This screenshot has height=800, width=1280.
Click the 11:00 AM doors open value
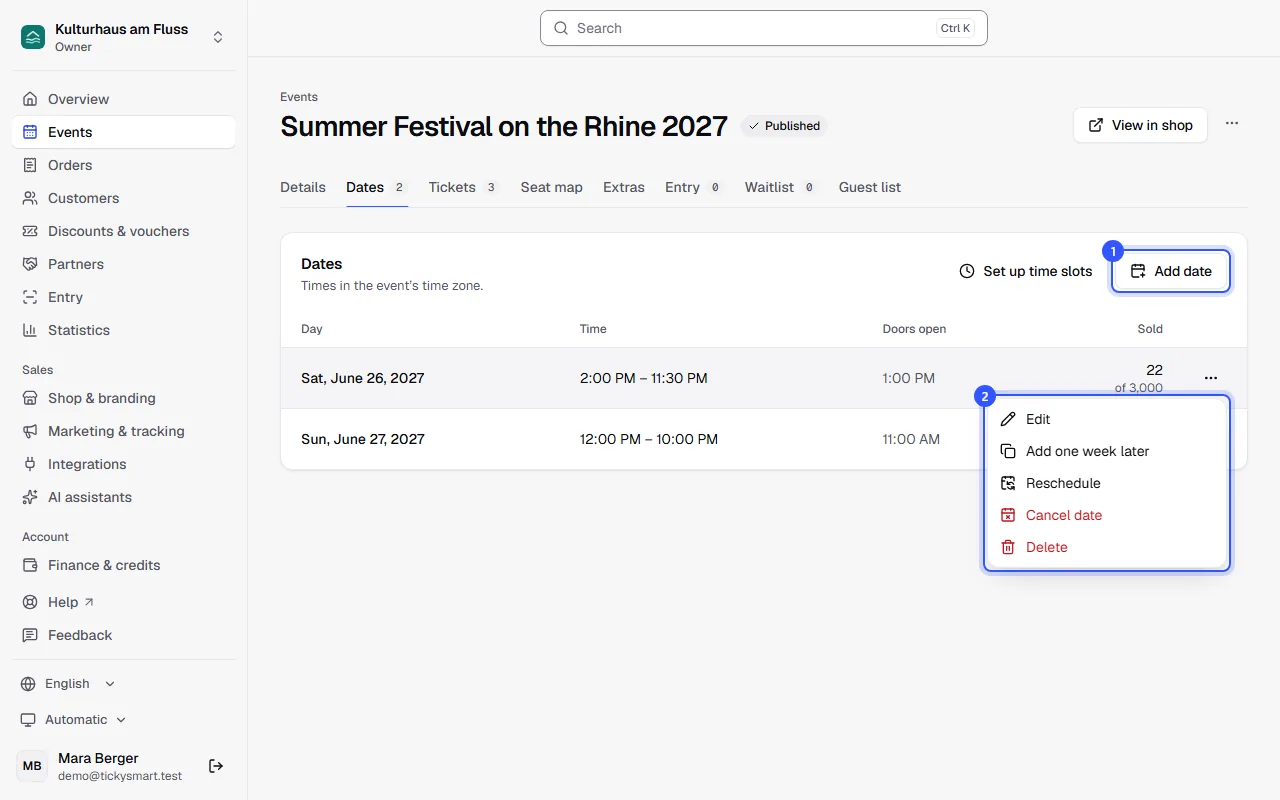(911, 439)
